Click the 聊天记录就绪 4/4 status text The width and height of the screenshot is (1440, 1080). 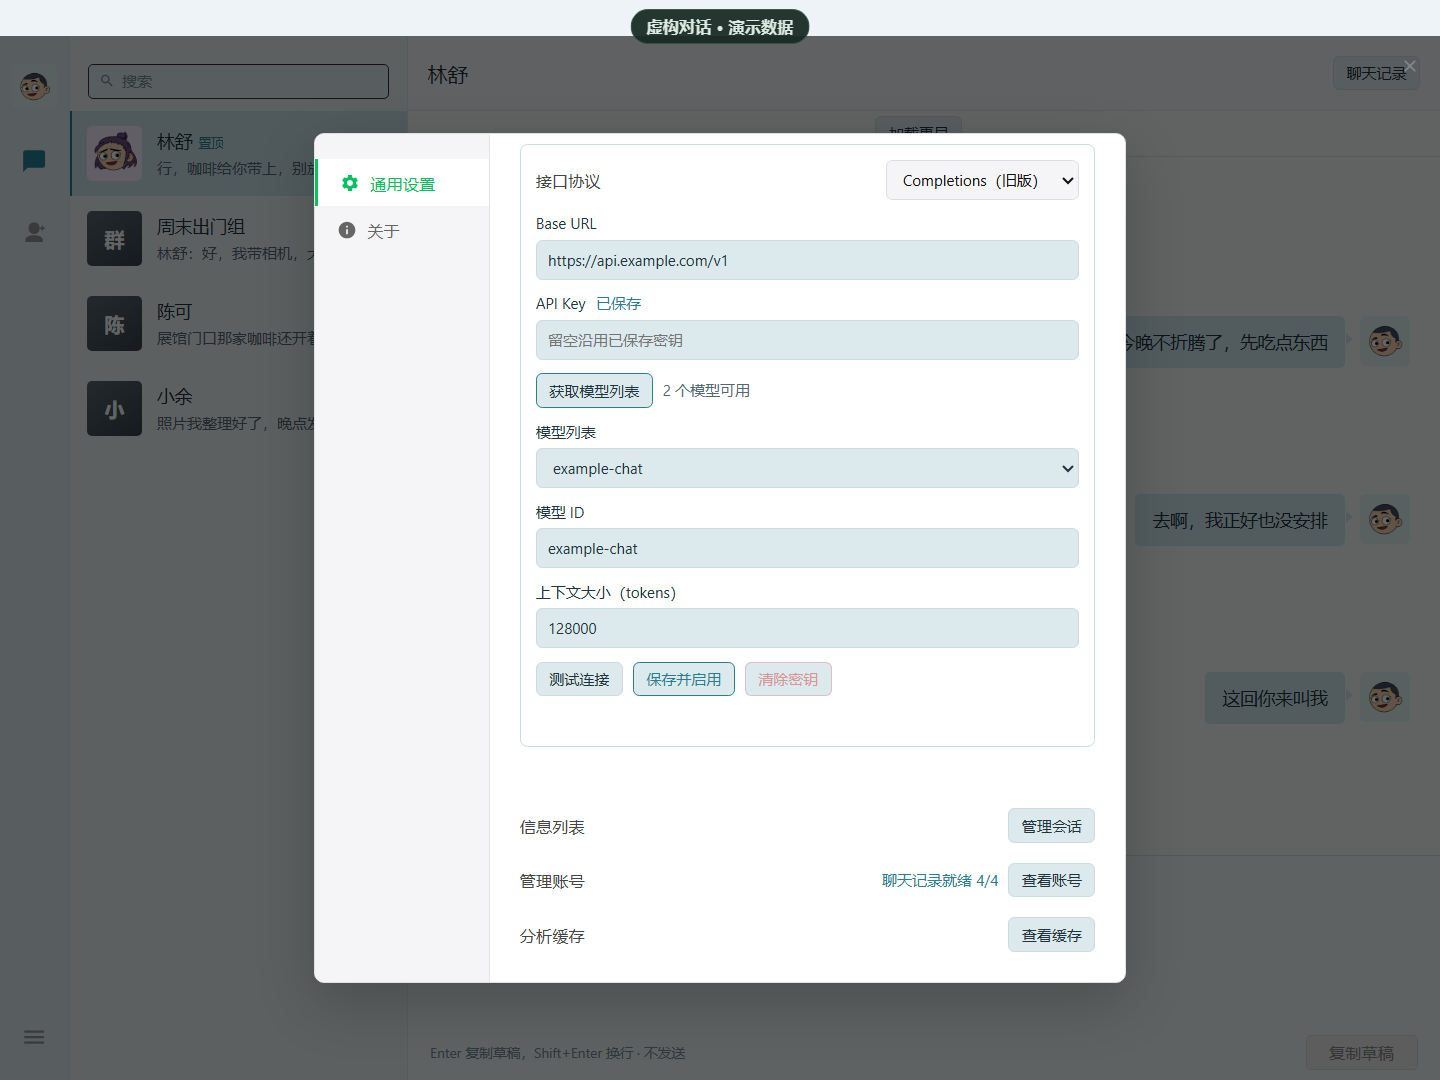(x=940, y=880)
